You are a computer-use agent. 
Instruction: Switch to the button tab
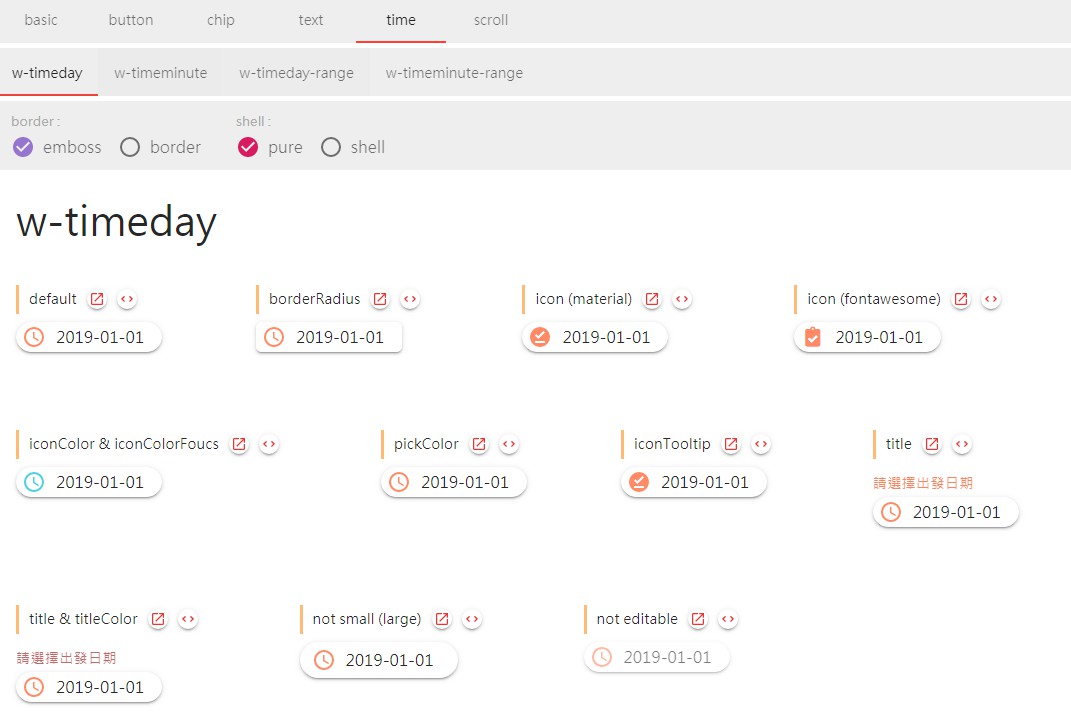(130, 20)
